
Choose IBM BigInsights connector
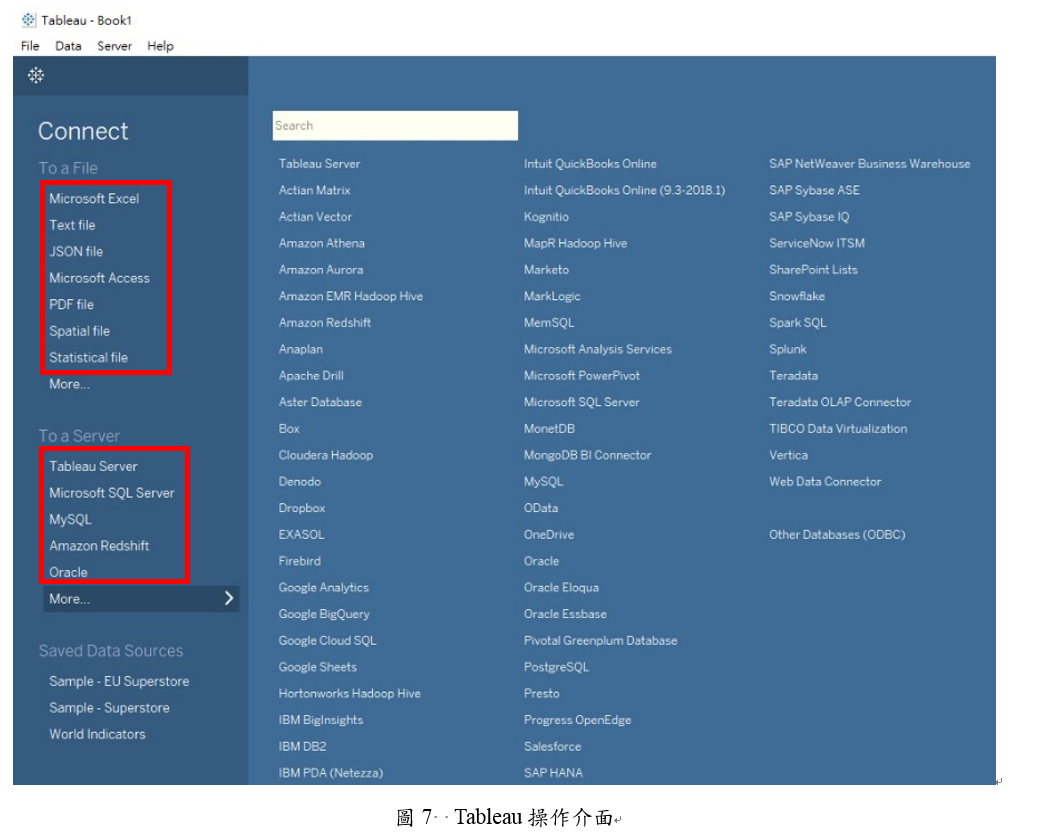point(321,720)
